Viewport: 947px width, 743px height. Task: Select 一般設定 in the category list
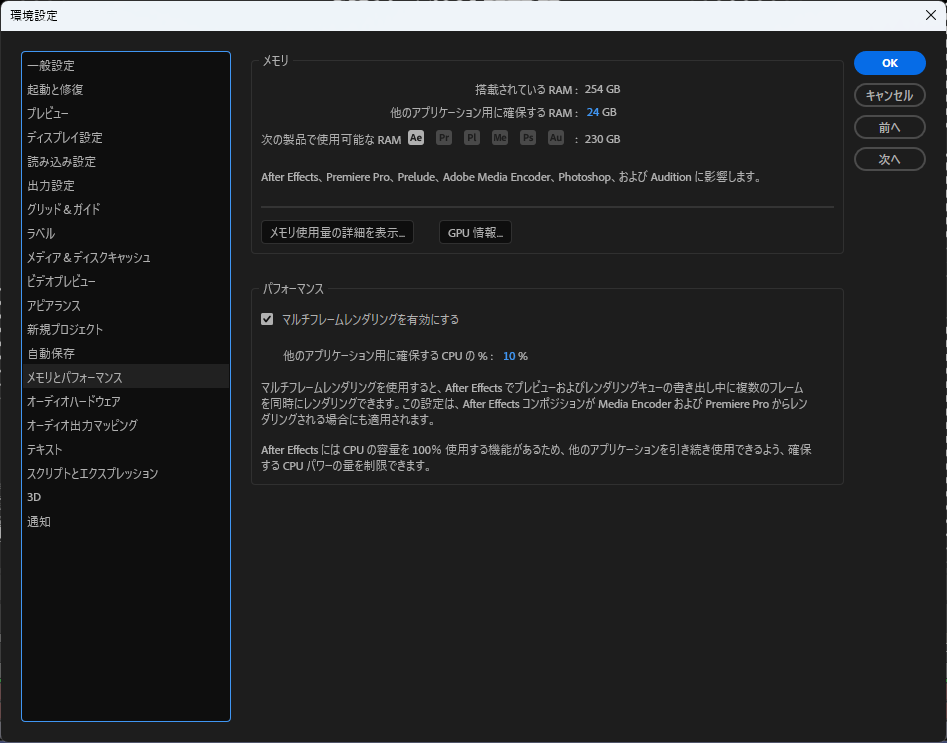[x=51, y=66]
